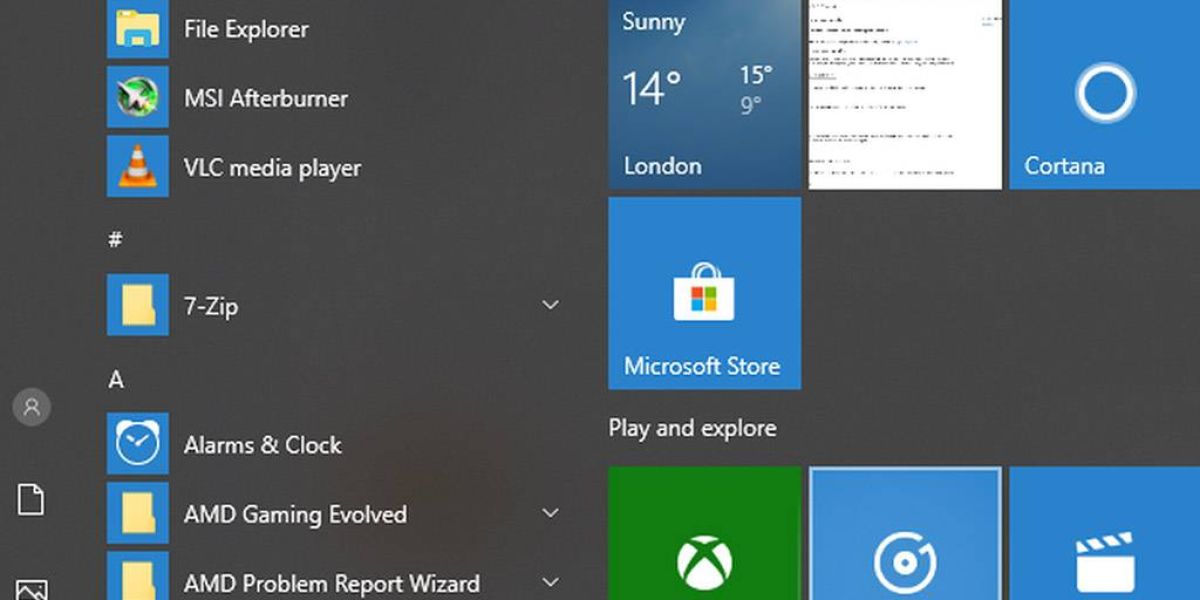1200x600 pixels.
Task: Open the Cortana tile
Action: [1105, 94]
